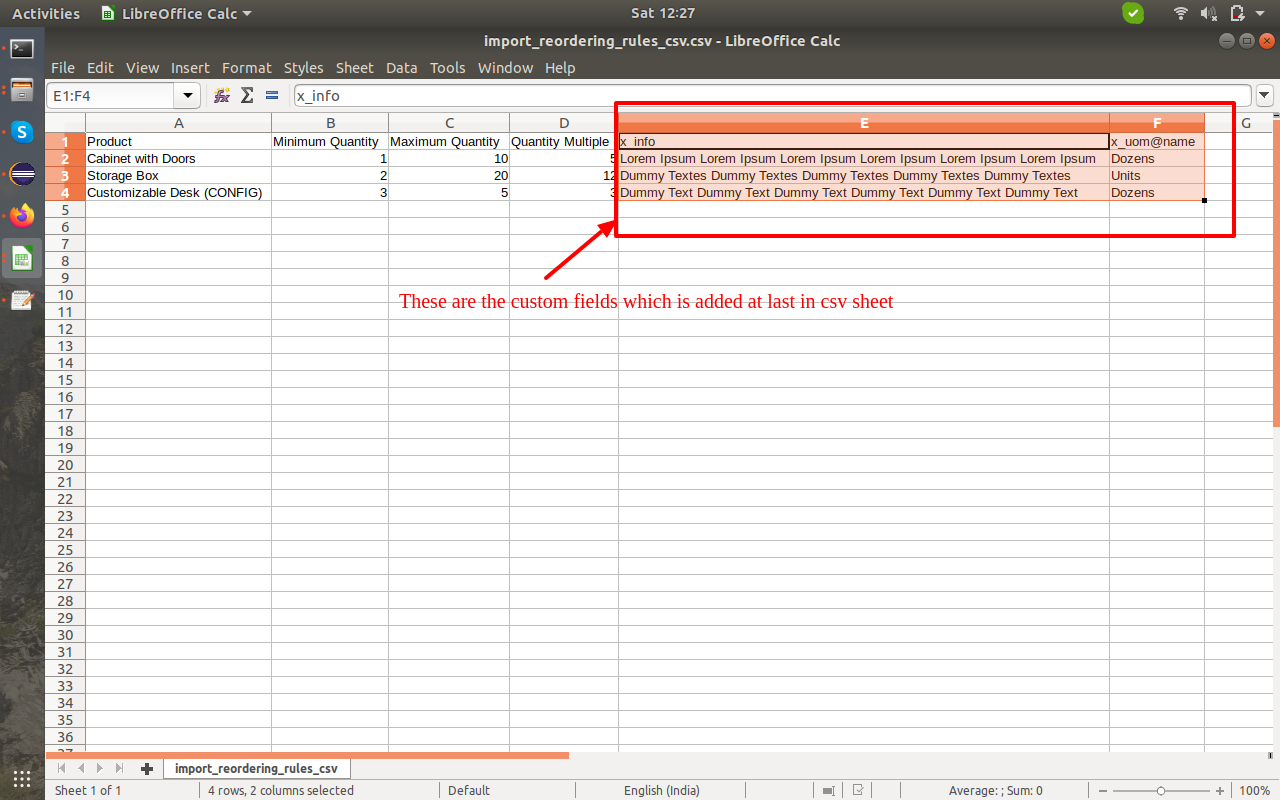The width and height of the screenshot is (1280, 800).
Task: Click the Activities button
Action: point(46,13)
